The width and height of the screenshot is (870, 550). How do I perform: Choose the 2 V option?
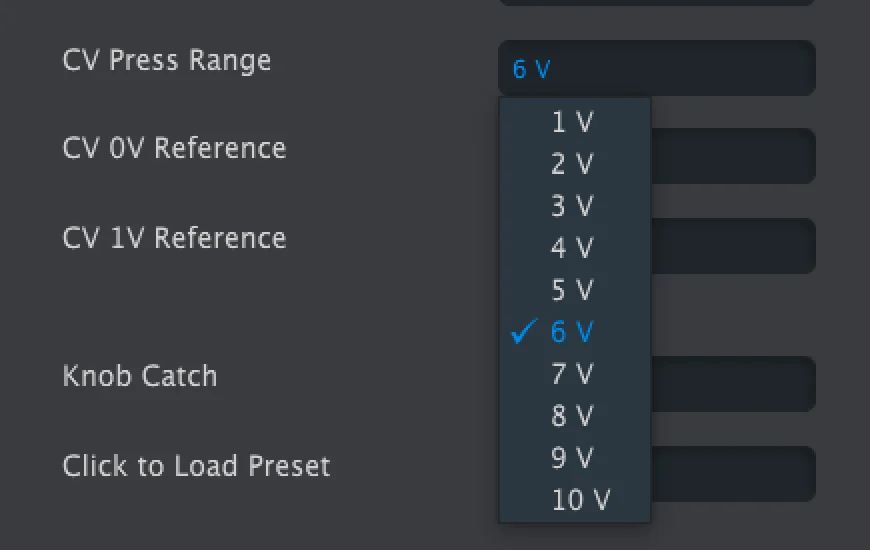click(573, 165)
